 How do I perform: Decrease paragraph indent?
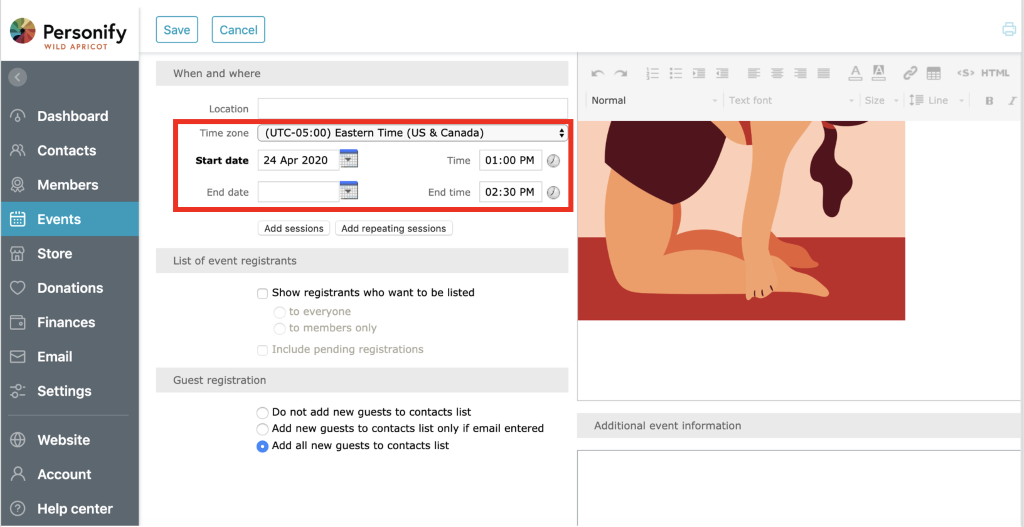click(x=722, y=74)
